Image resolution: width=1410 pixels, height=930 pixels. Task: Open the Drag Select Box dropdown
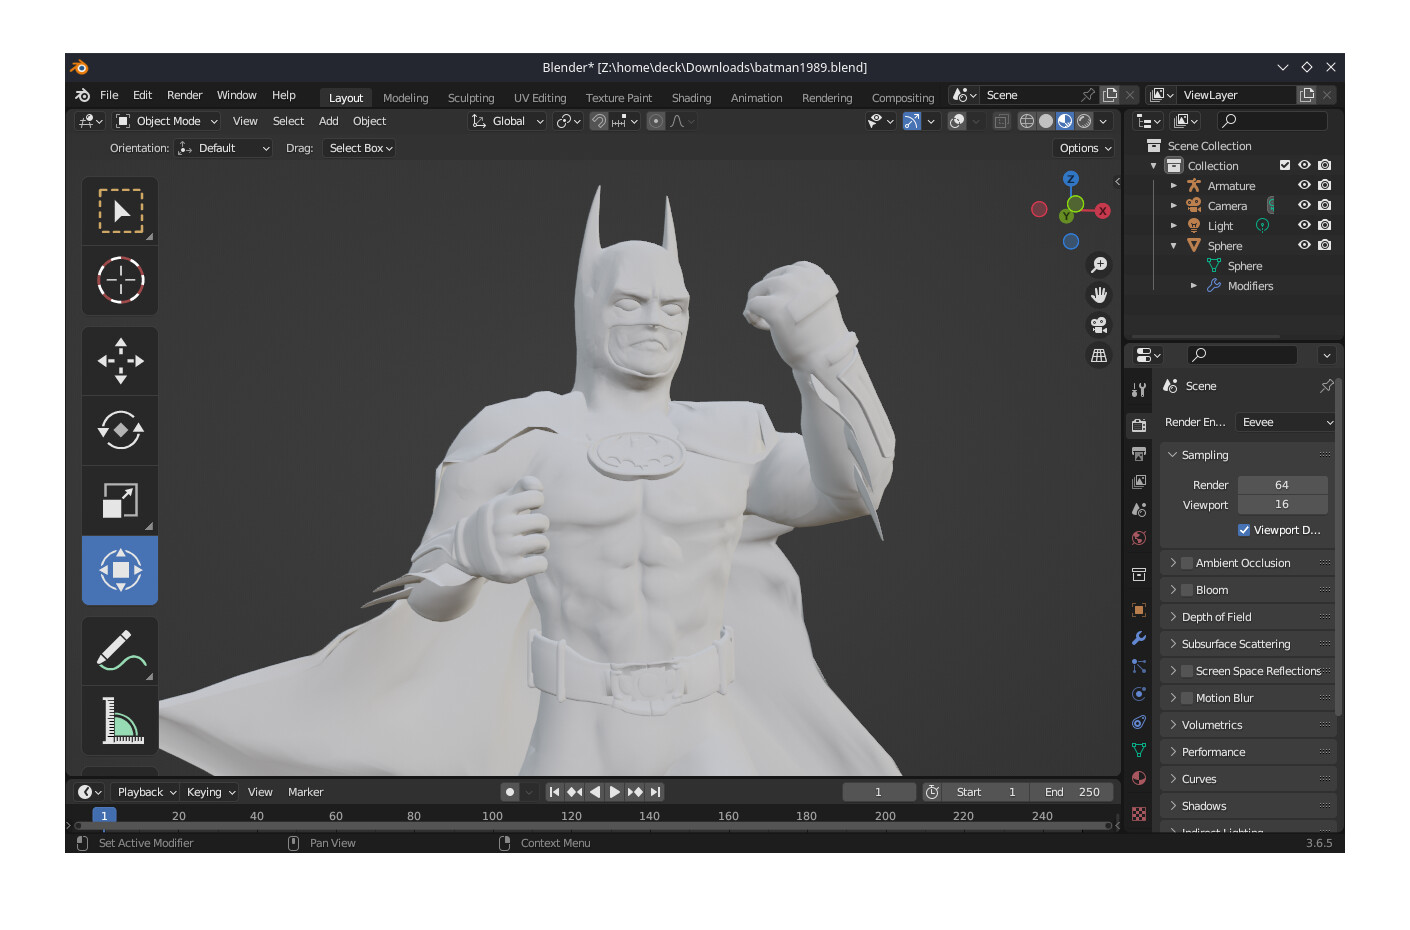pyautogui.click(x=359, y=148)
